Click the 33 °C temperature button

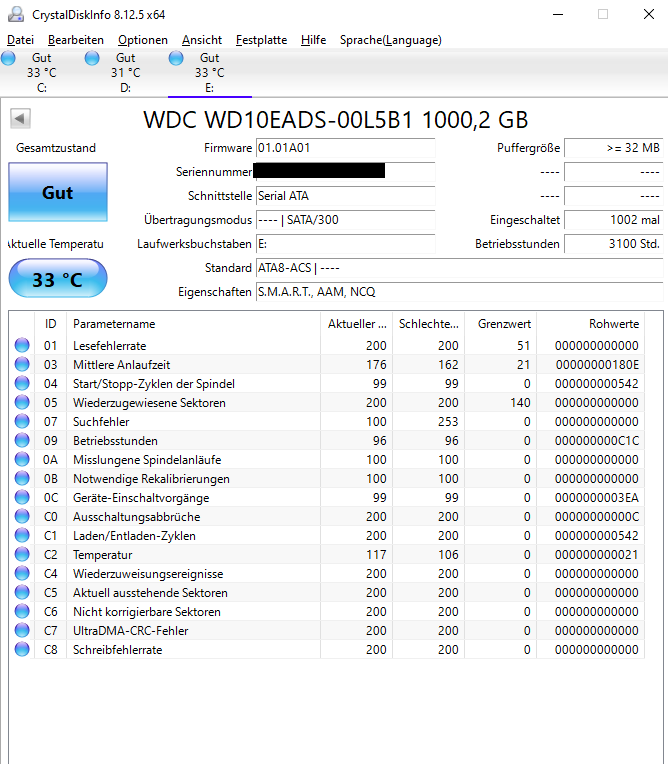click(x=58, y=278)
